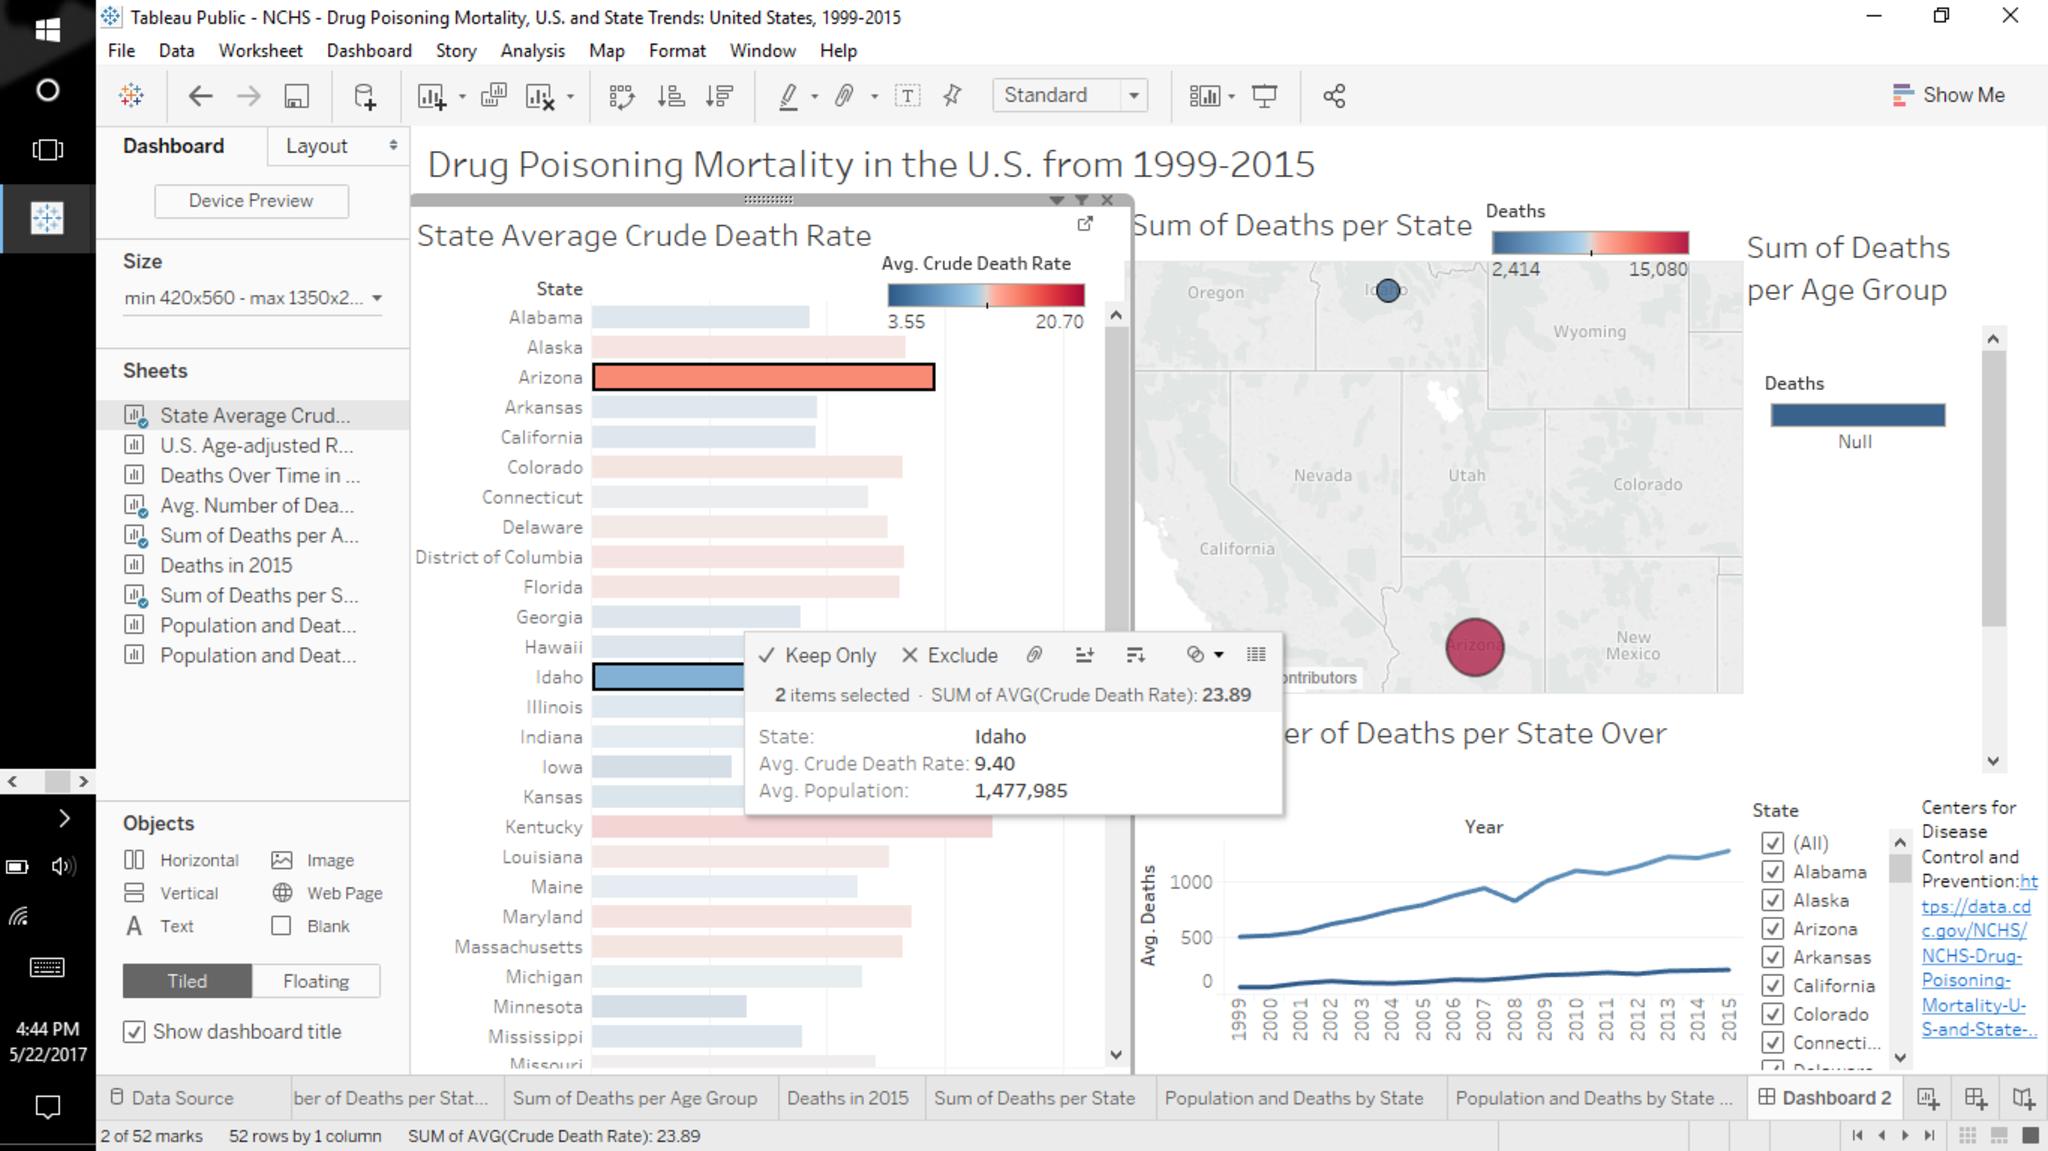Click the Save workbook icon
2048x1151 pixels.
pos(296,96)
